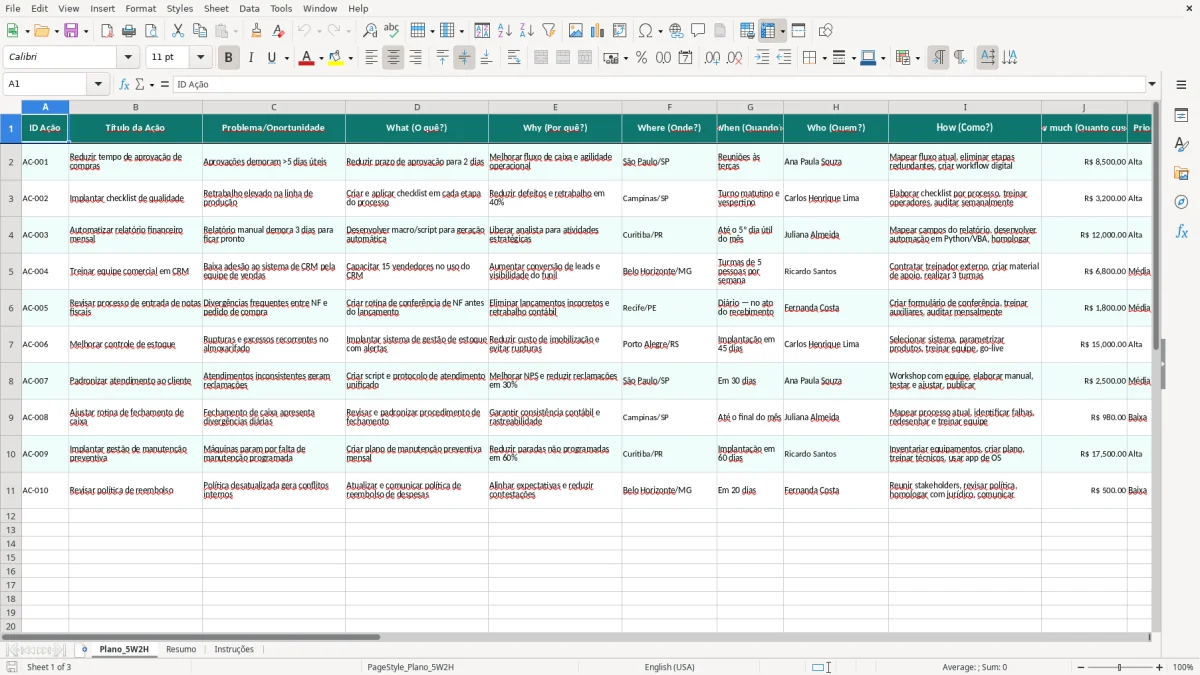Click the Font Color red swatch
Screen dimensions: 1200x675
coord(306,58)
